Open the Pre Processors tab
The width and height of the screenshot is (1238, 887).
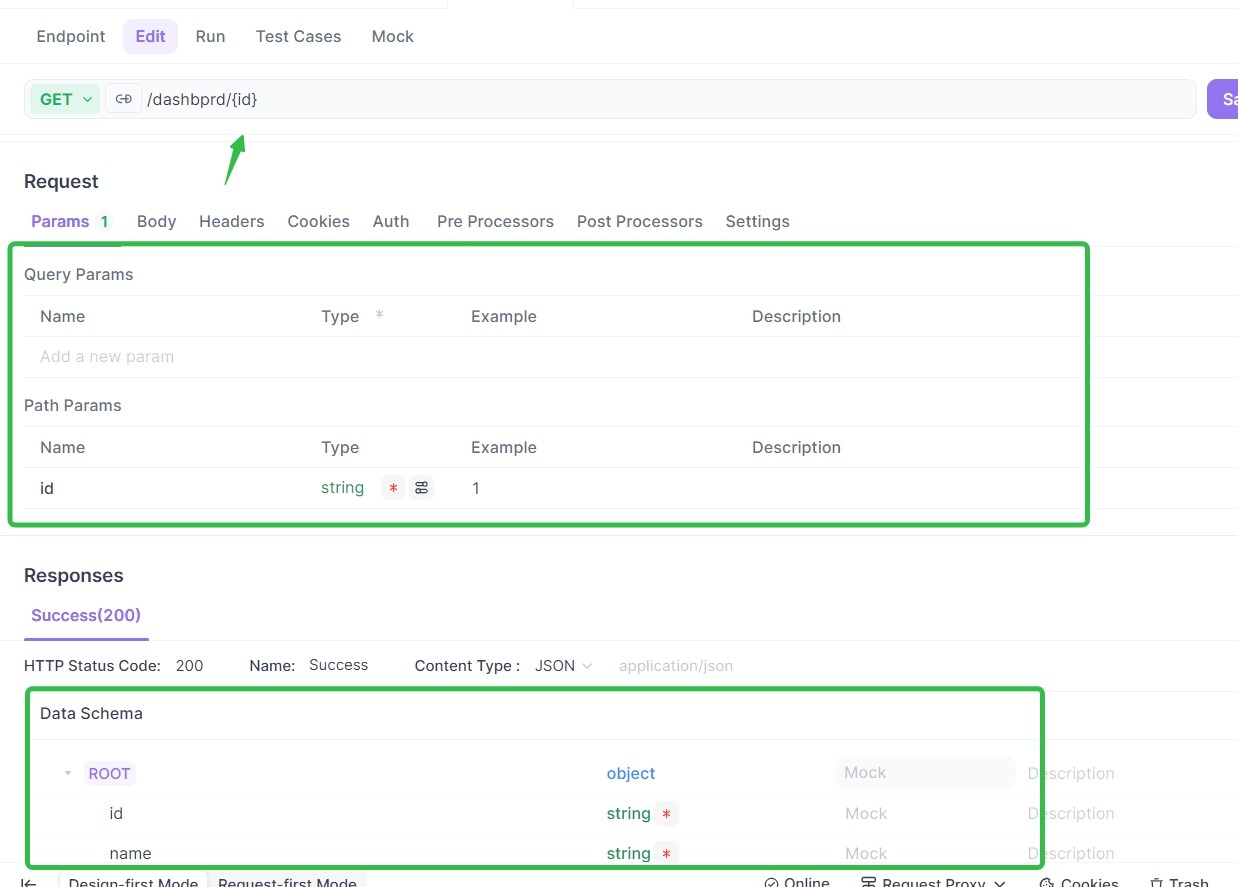click(495, 222)
